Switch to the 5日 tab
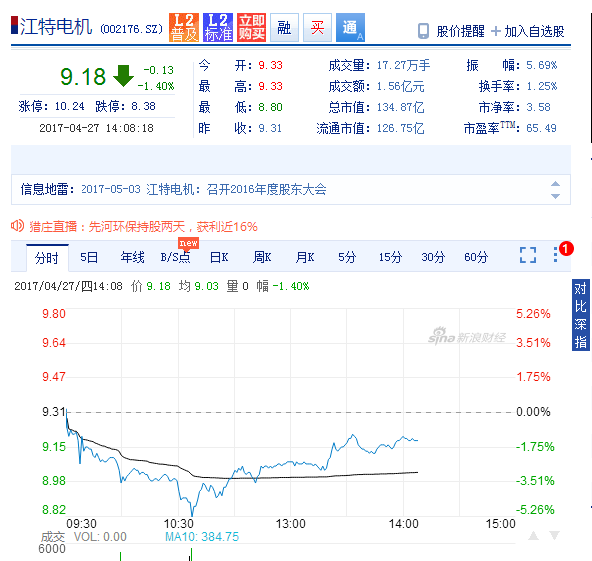 [89, 257]
